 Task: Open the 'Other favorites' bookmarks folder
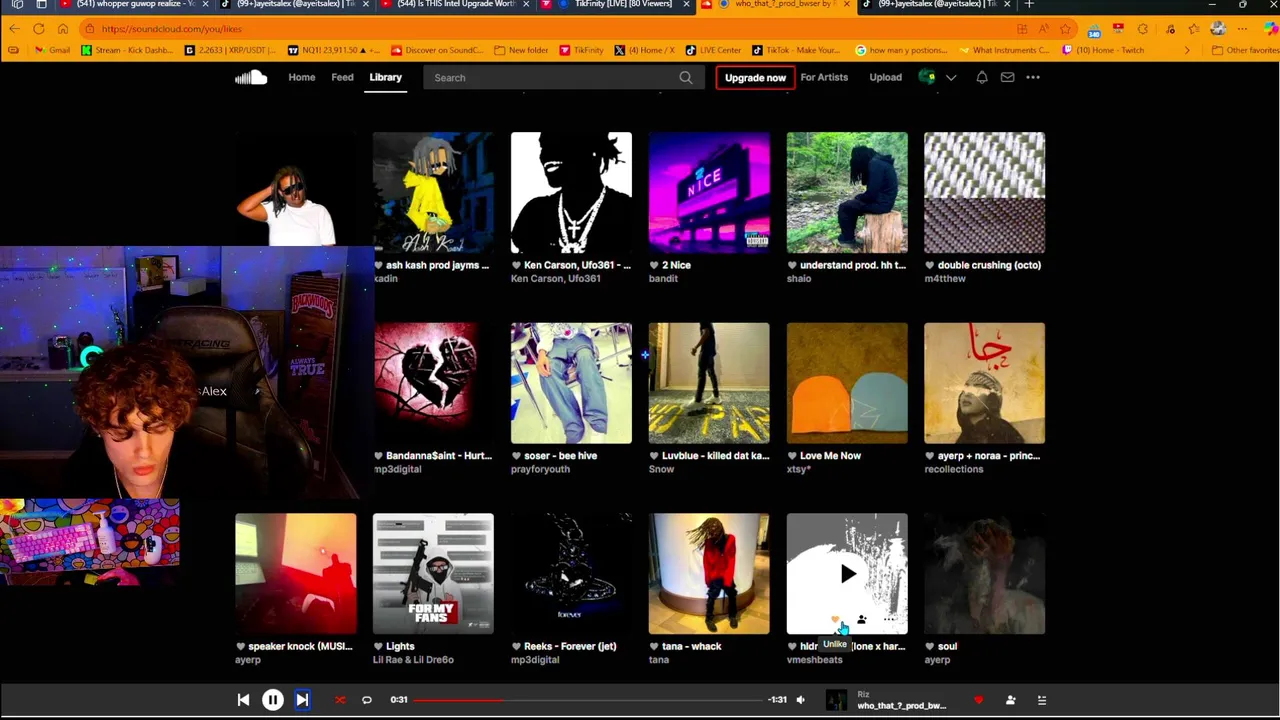point(1245,50)
